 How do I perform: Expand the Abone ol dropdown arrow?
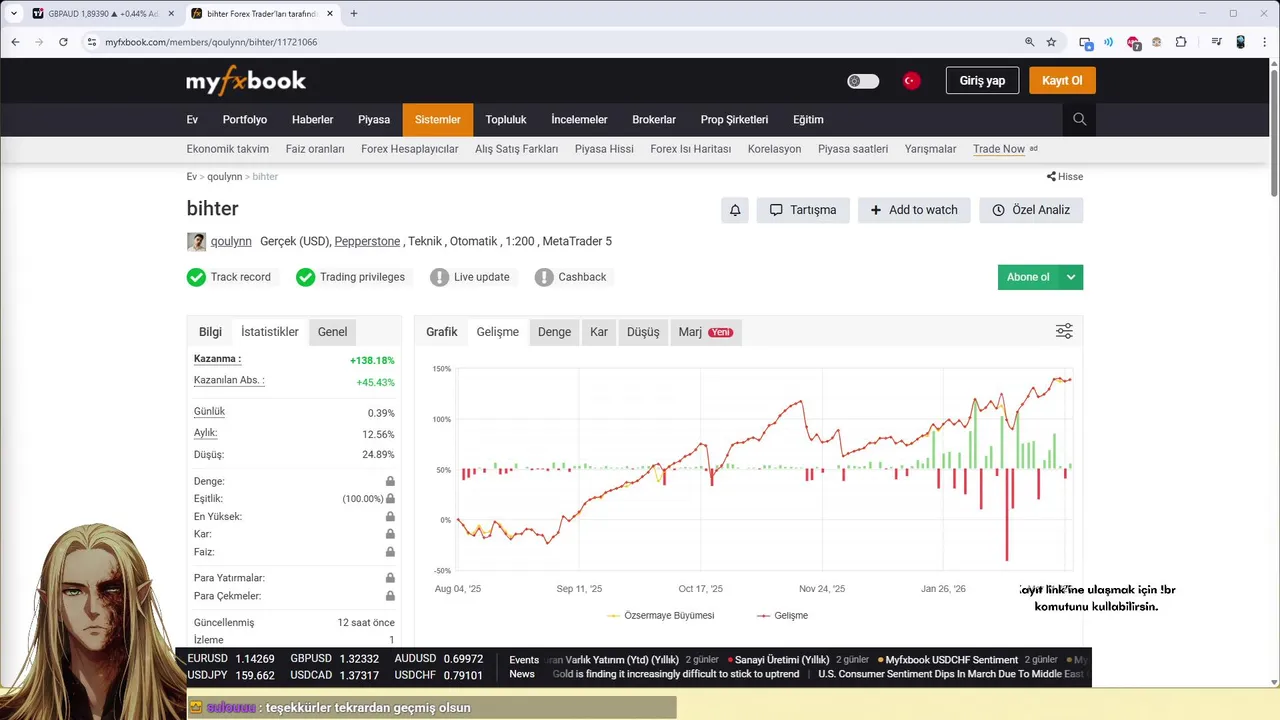pos(1071,277)
